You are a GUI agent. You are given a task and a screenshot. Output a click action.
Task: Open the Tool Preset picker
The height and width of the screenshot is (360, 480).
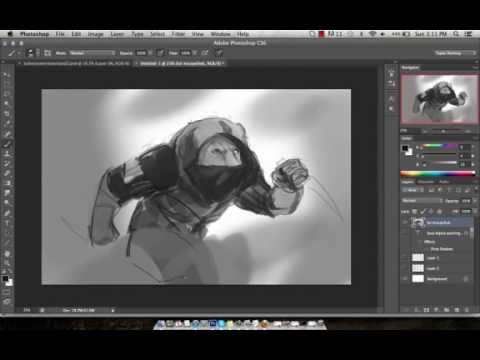click(x=14, y=53)
